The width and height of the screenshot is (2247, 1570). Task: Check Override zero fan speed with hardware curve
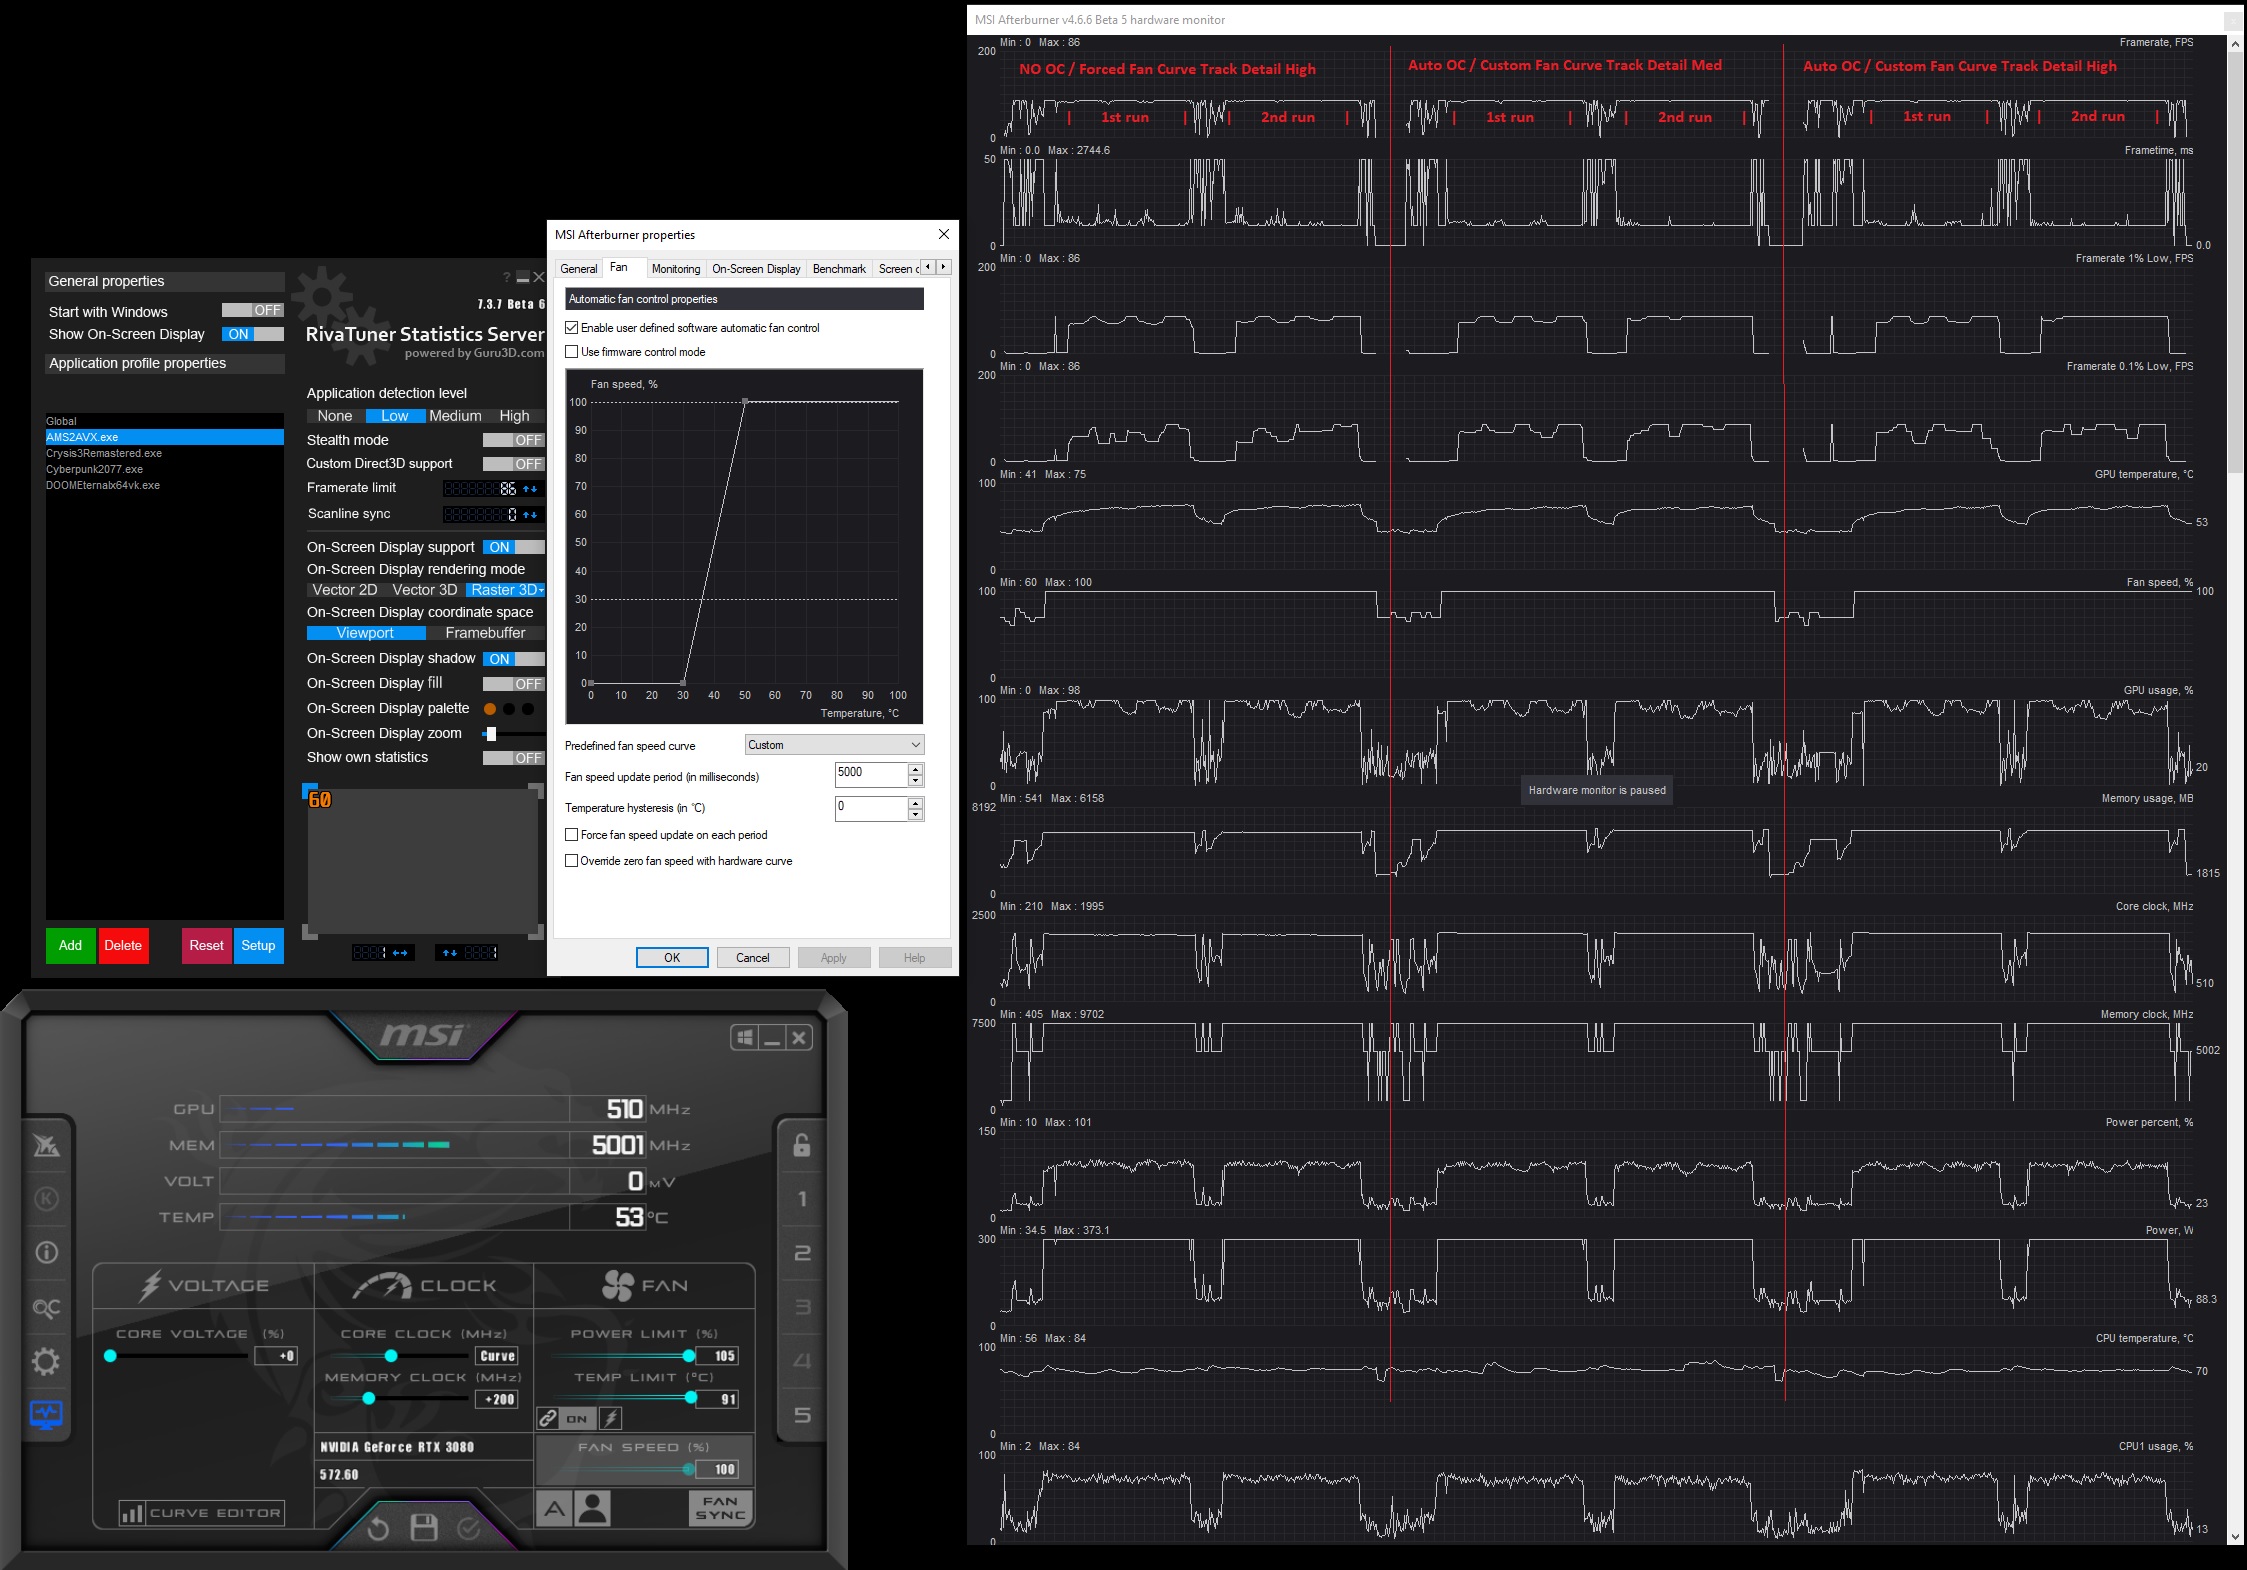coord(572,861)
